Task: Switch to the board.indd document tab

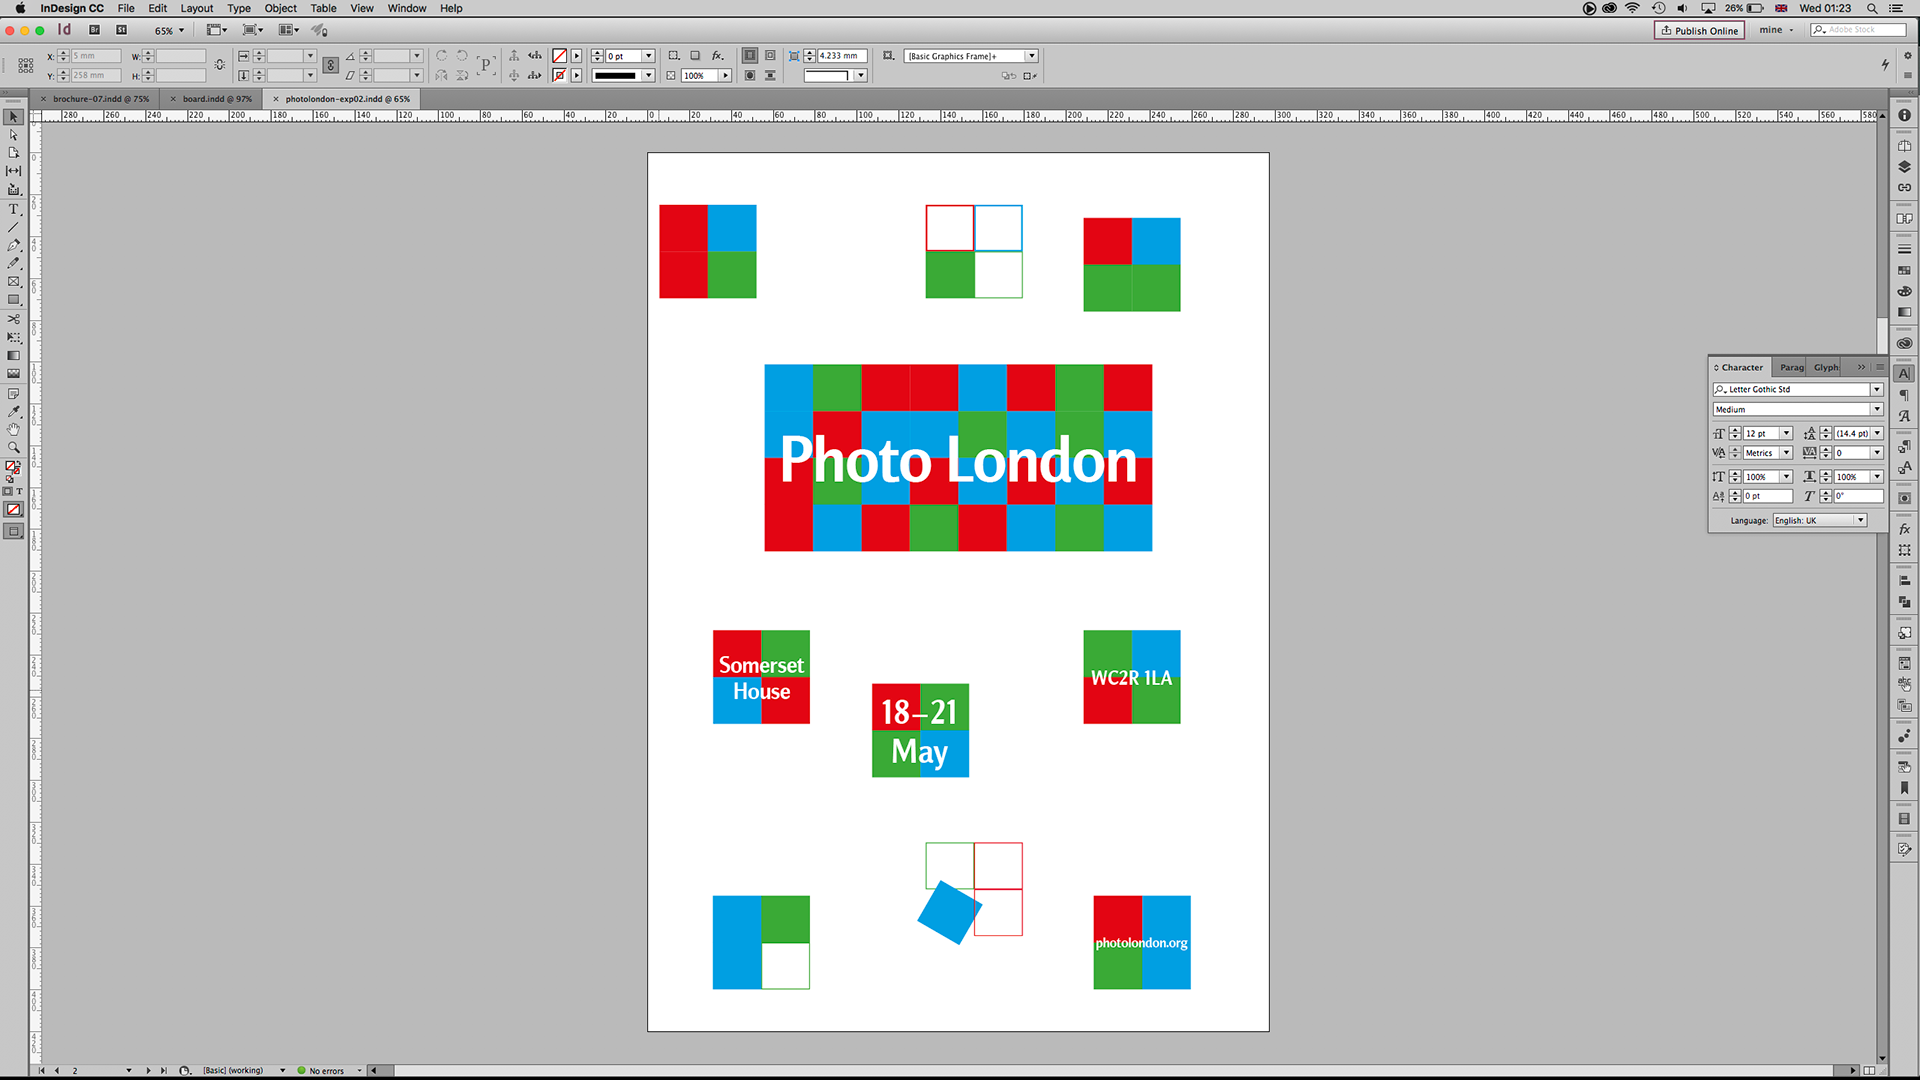Action: (x=217, y=99)
